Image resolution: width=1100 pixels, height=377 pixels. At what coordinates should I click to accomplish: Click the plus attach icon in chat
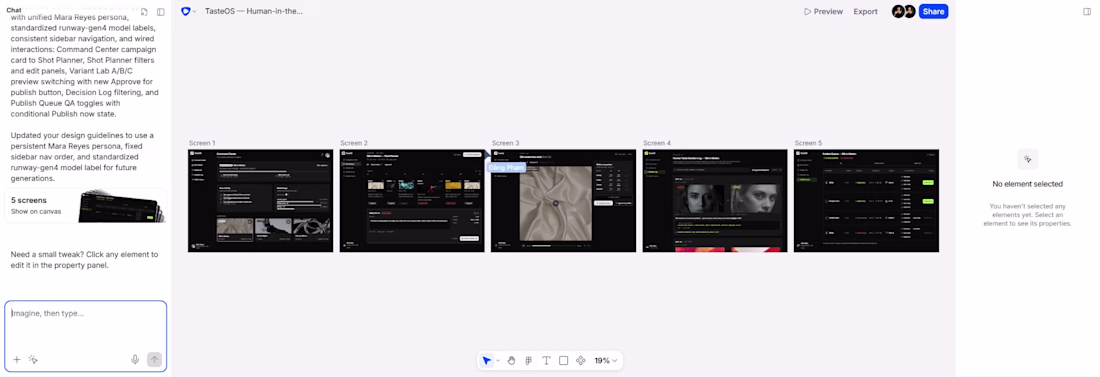pos(17,359)
